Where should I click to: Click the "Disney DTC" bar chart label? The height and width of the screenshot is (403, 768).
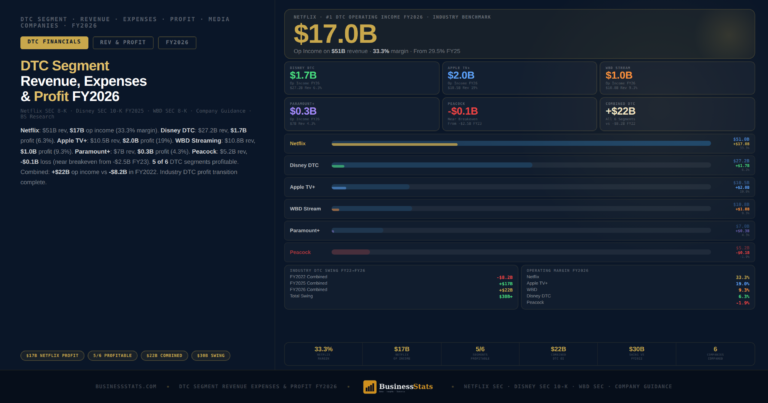coord(304,166)
